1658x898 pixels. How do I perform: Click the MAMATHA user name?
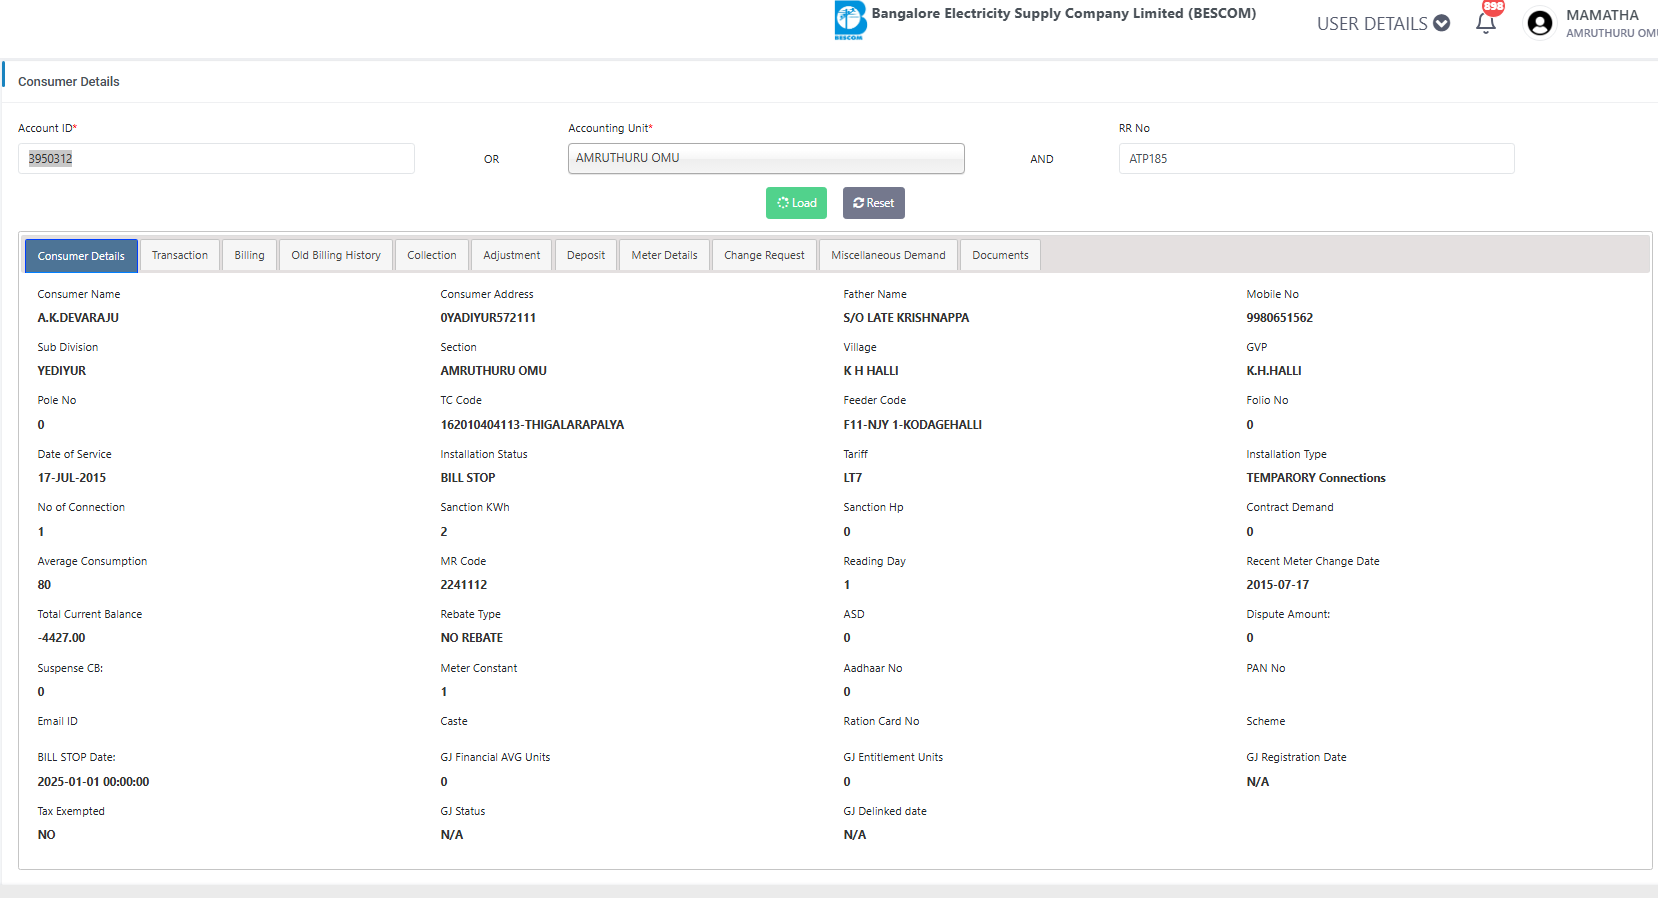(1602, 15)
